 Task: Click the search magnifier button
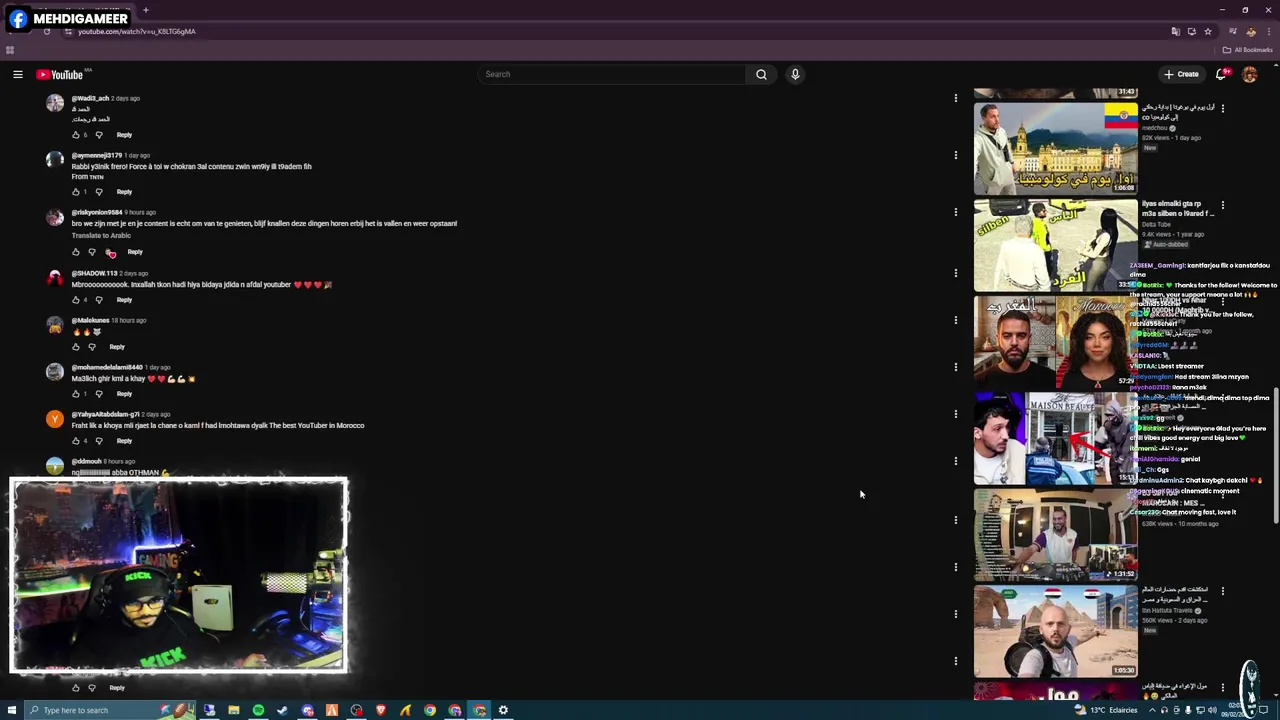[x=761, y=74]
